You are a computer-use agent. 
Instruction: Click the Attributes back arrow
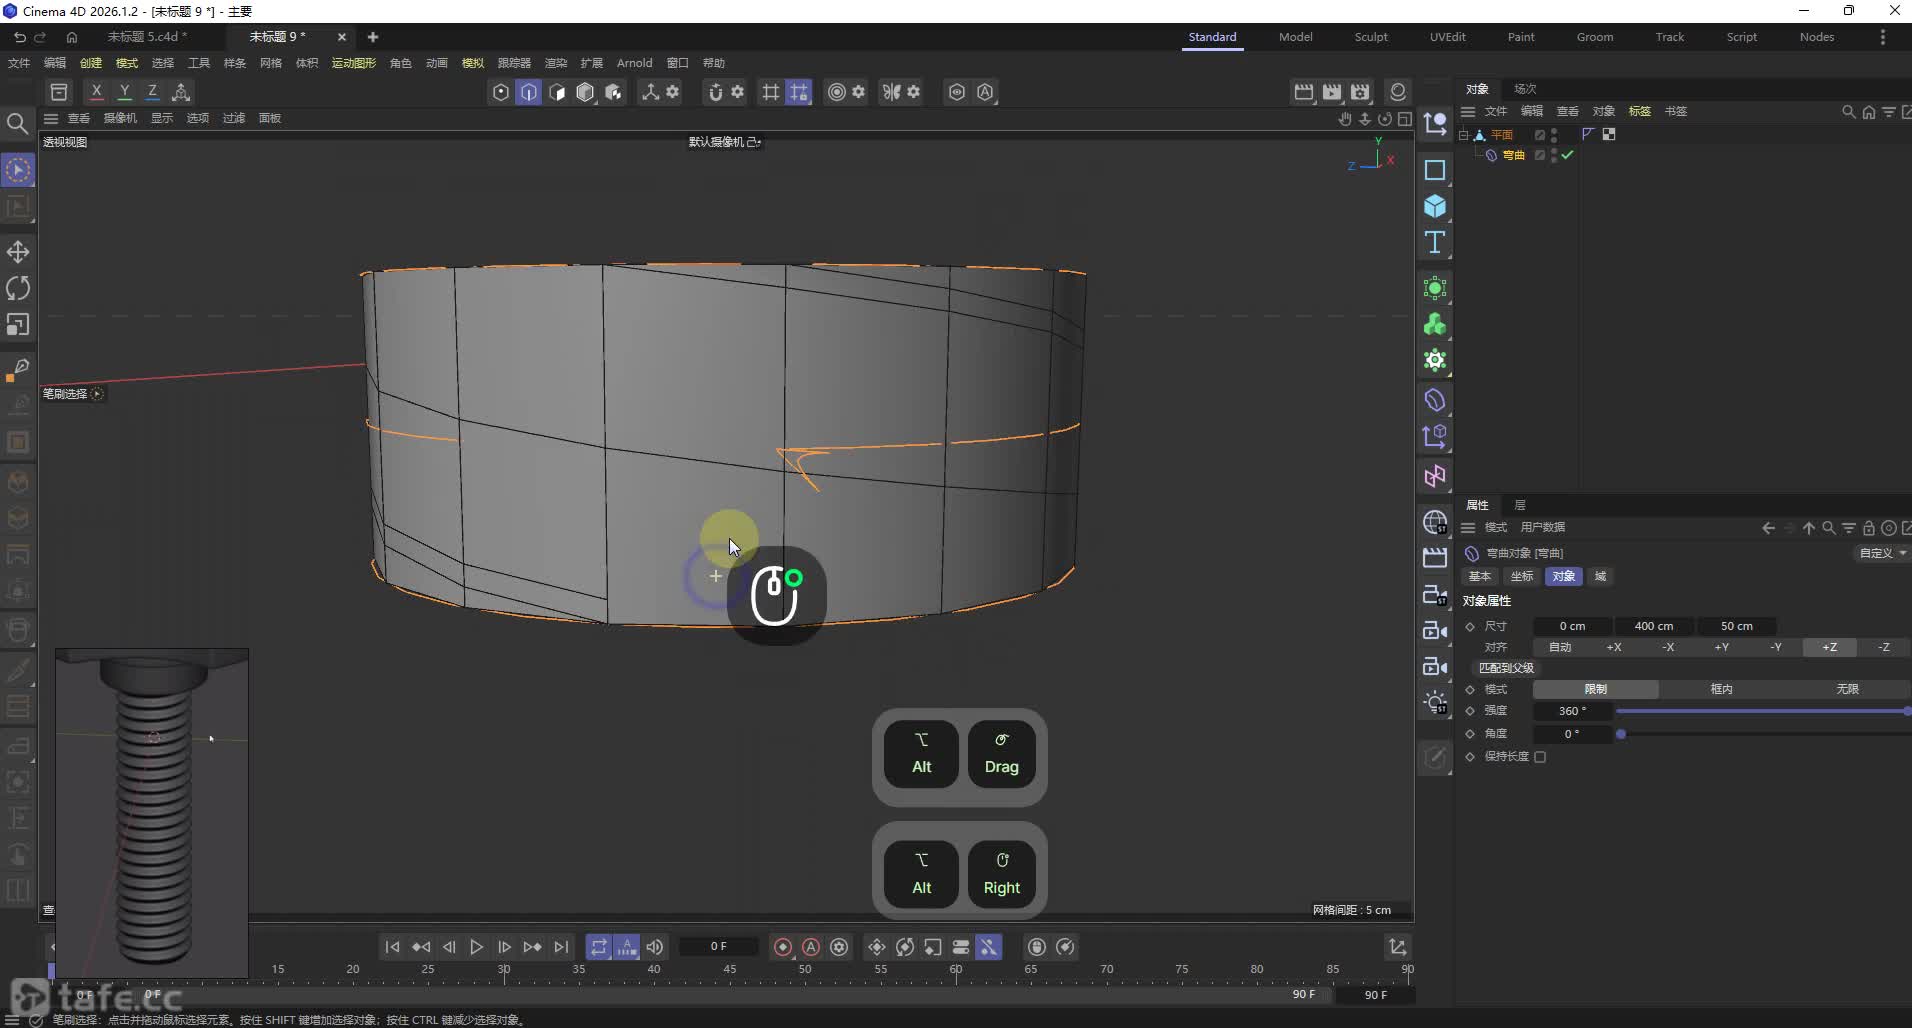1768,528
